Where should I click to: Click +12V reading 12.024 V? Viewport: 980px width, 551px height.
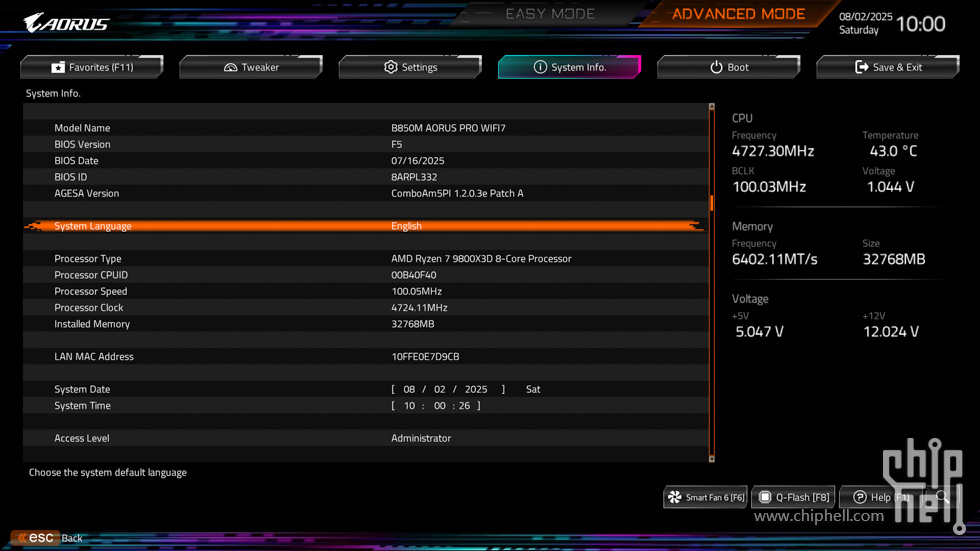tap(891, 332)
